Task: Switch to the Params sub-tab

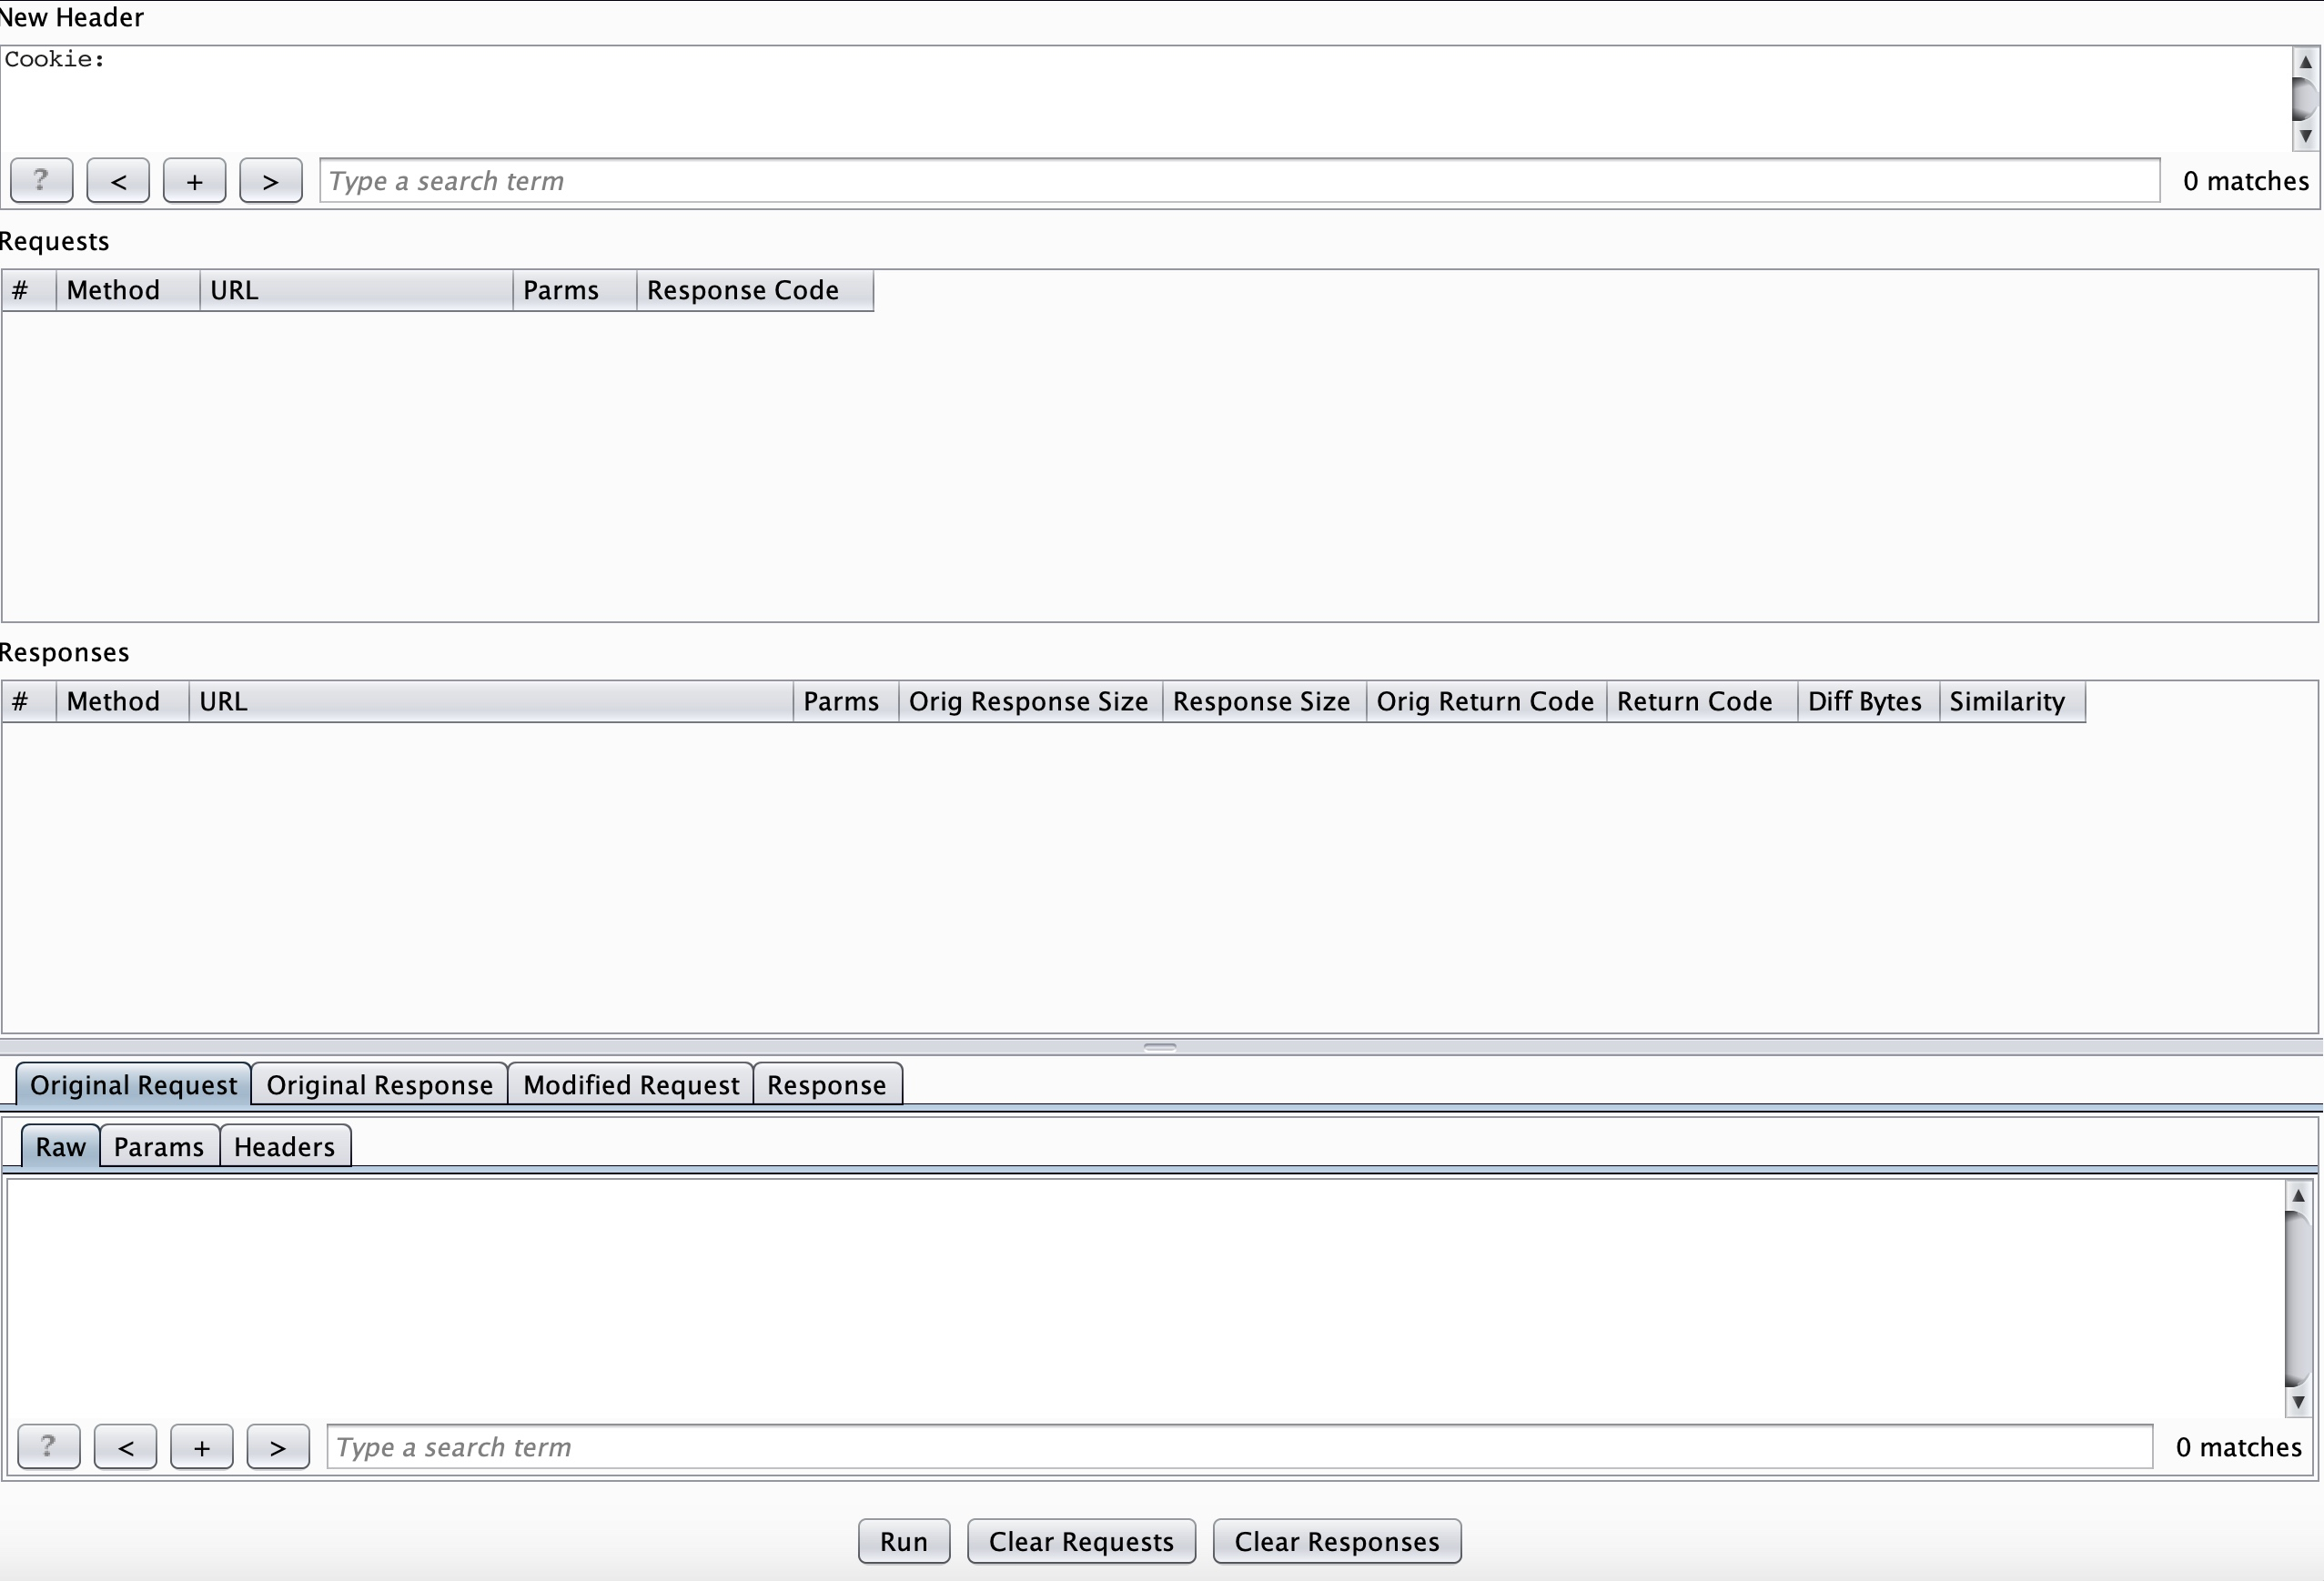Action: point(158,1146)
